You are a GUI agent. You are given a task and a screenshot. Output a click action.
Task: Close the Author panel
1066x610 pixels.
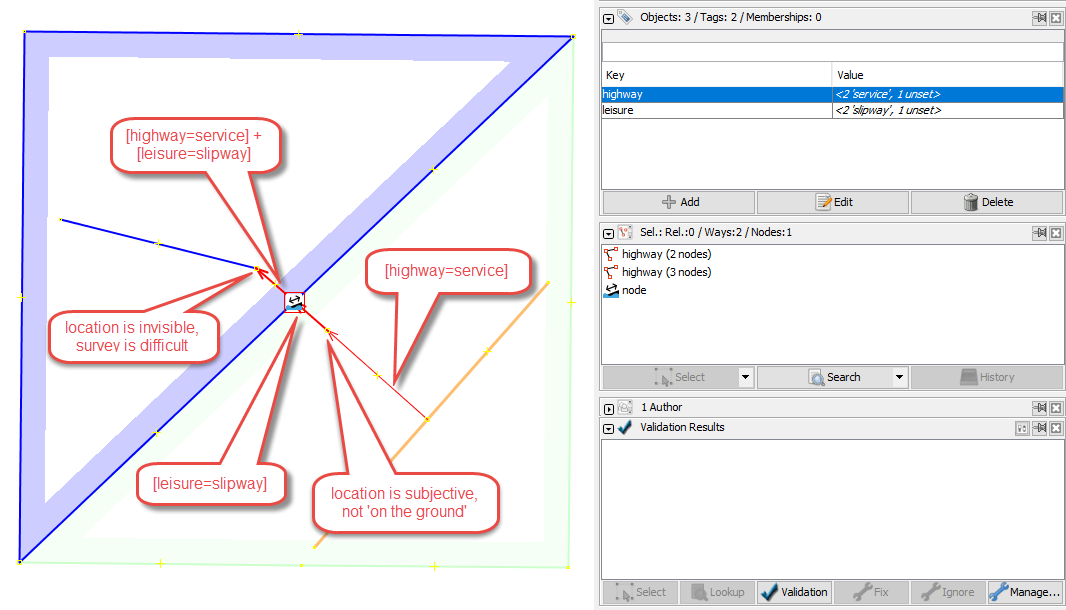(1056, 408)
